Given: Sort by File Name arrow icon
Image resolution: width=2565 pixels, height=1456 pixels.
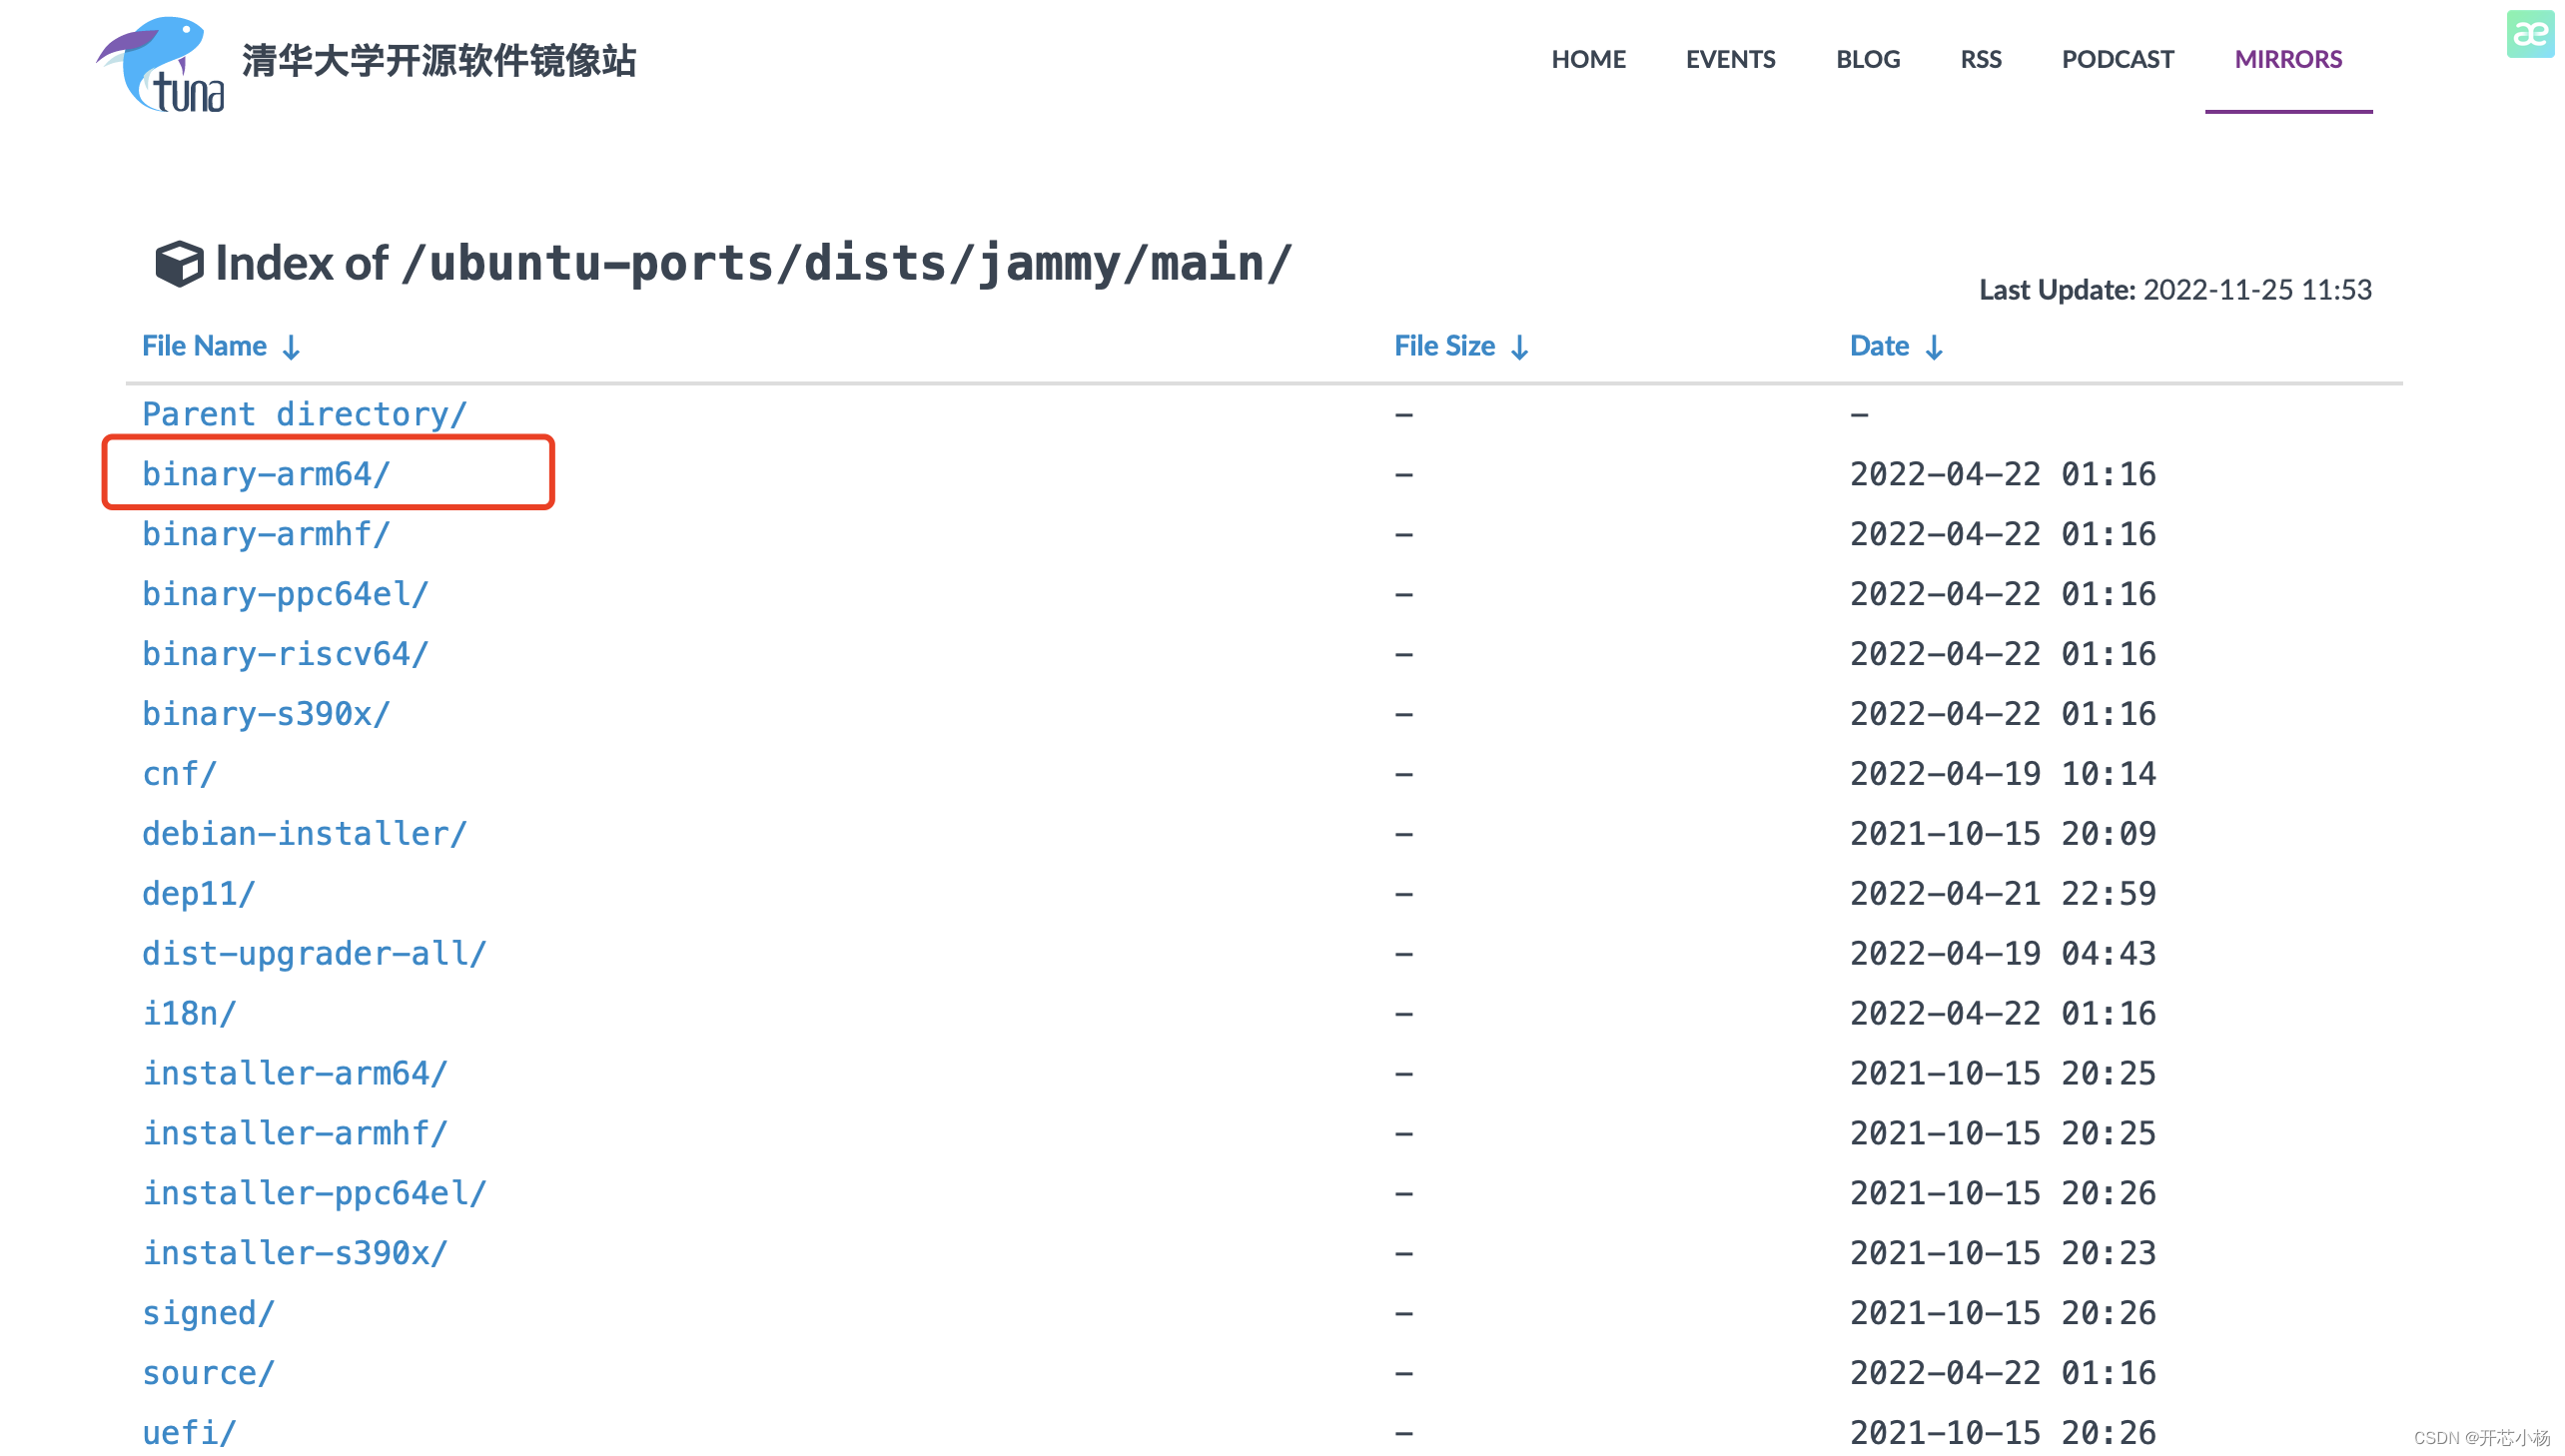Looking at the screenshot, I should pyautogui.click(x=291, y=347).
